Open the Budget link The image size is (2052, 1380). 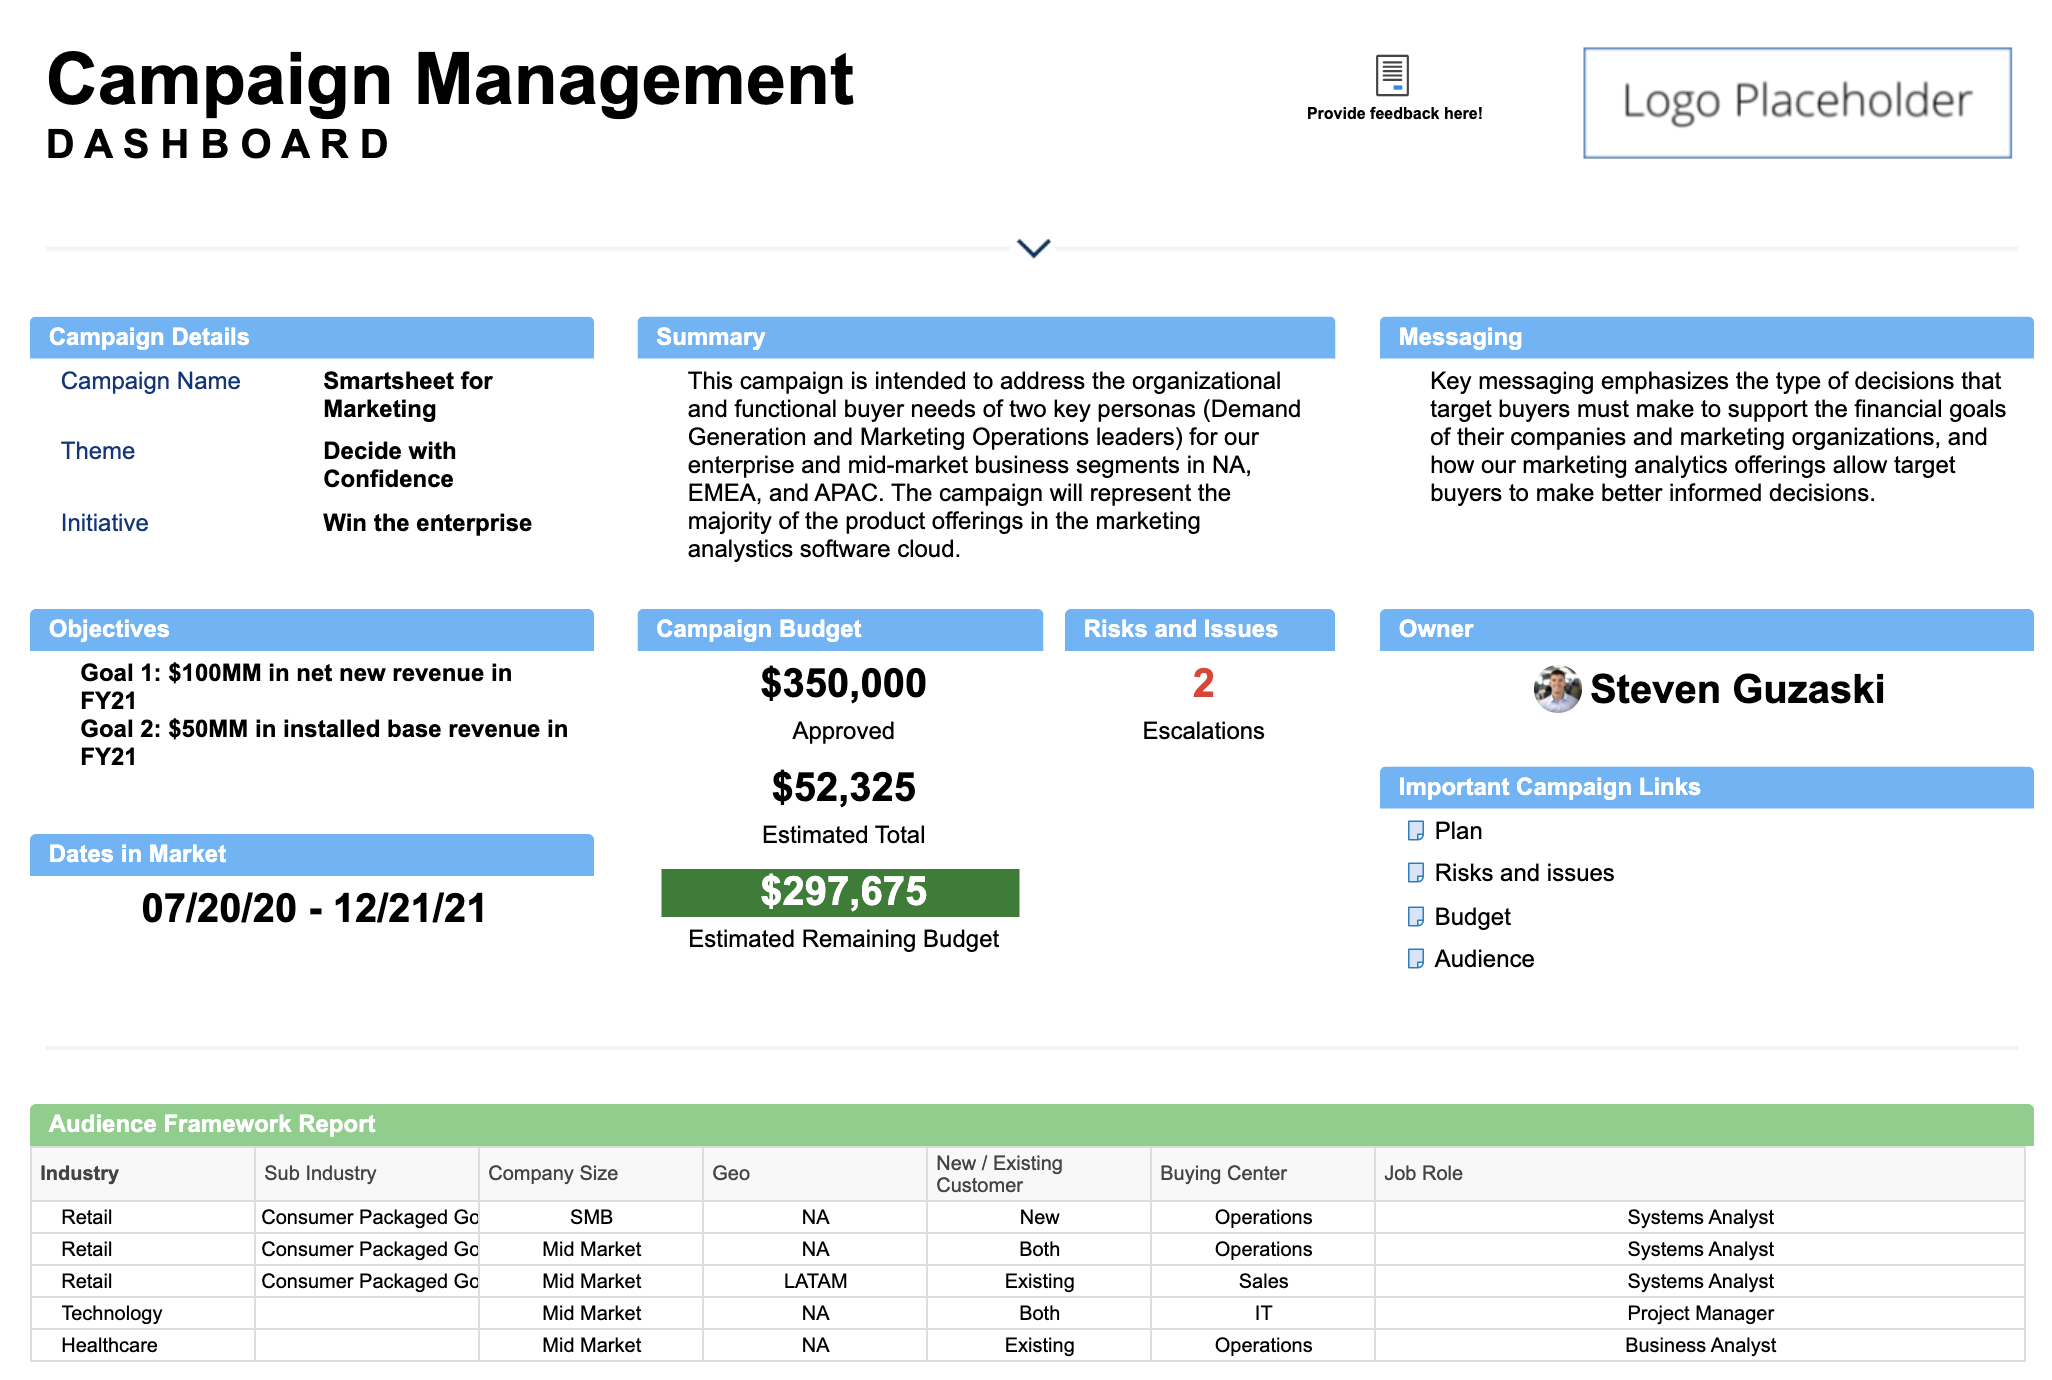tap(1472, 917)
